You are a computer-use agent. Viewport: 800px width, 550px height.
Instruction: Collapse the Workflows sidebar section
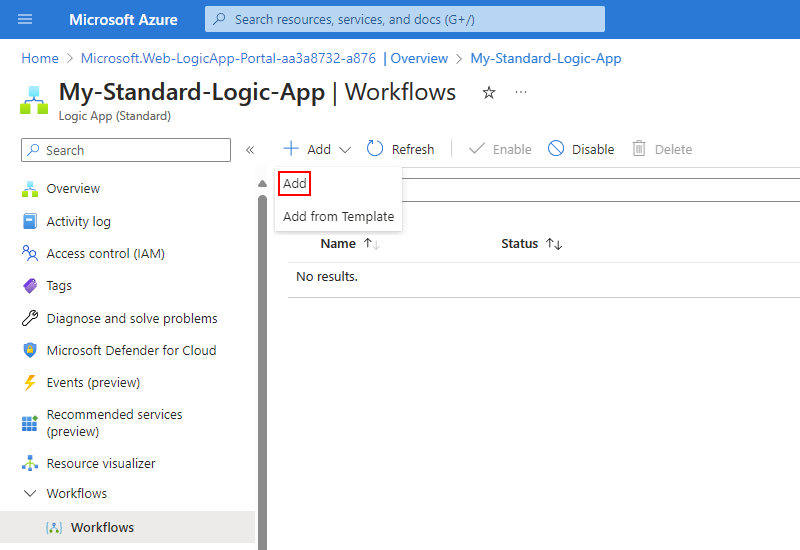(30, 493)
